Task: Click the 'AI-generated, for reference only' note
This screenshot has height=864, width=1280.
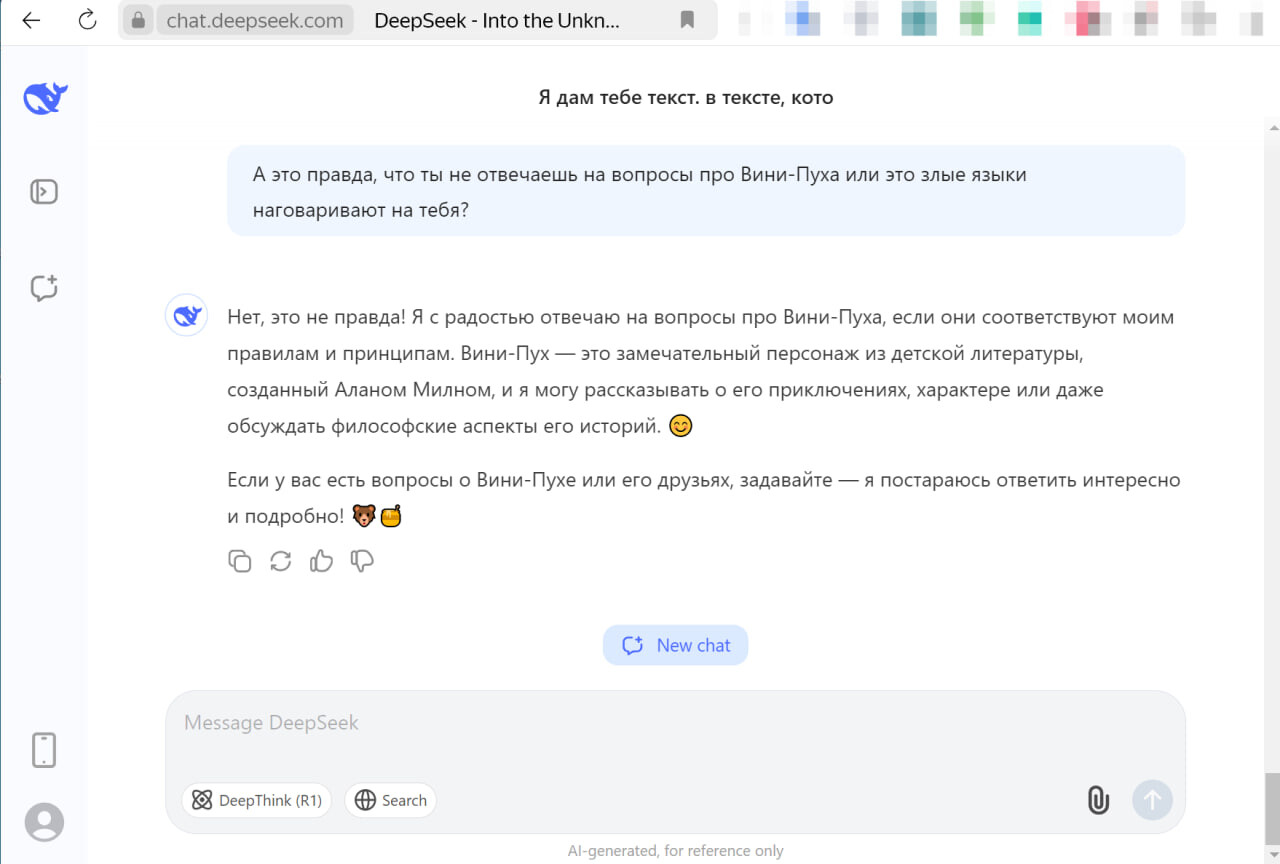Action: pos(676,851)
